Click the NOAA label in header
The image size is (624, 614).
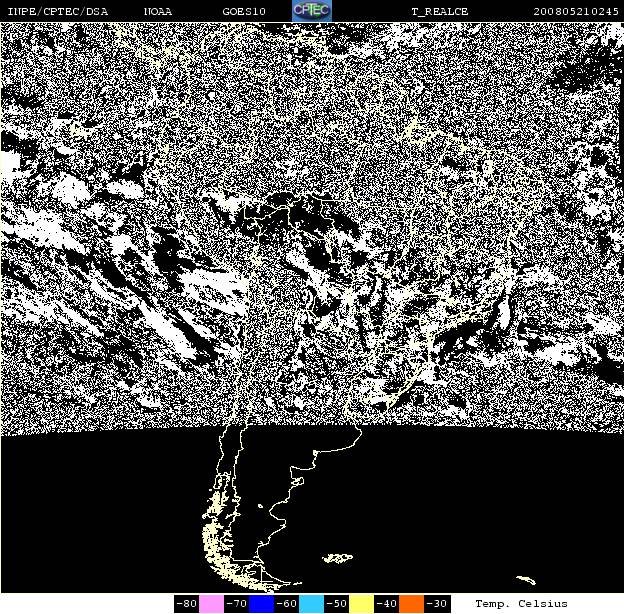[x=158, y=12]
